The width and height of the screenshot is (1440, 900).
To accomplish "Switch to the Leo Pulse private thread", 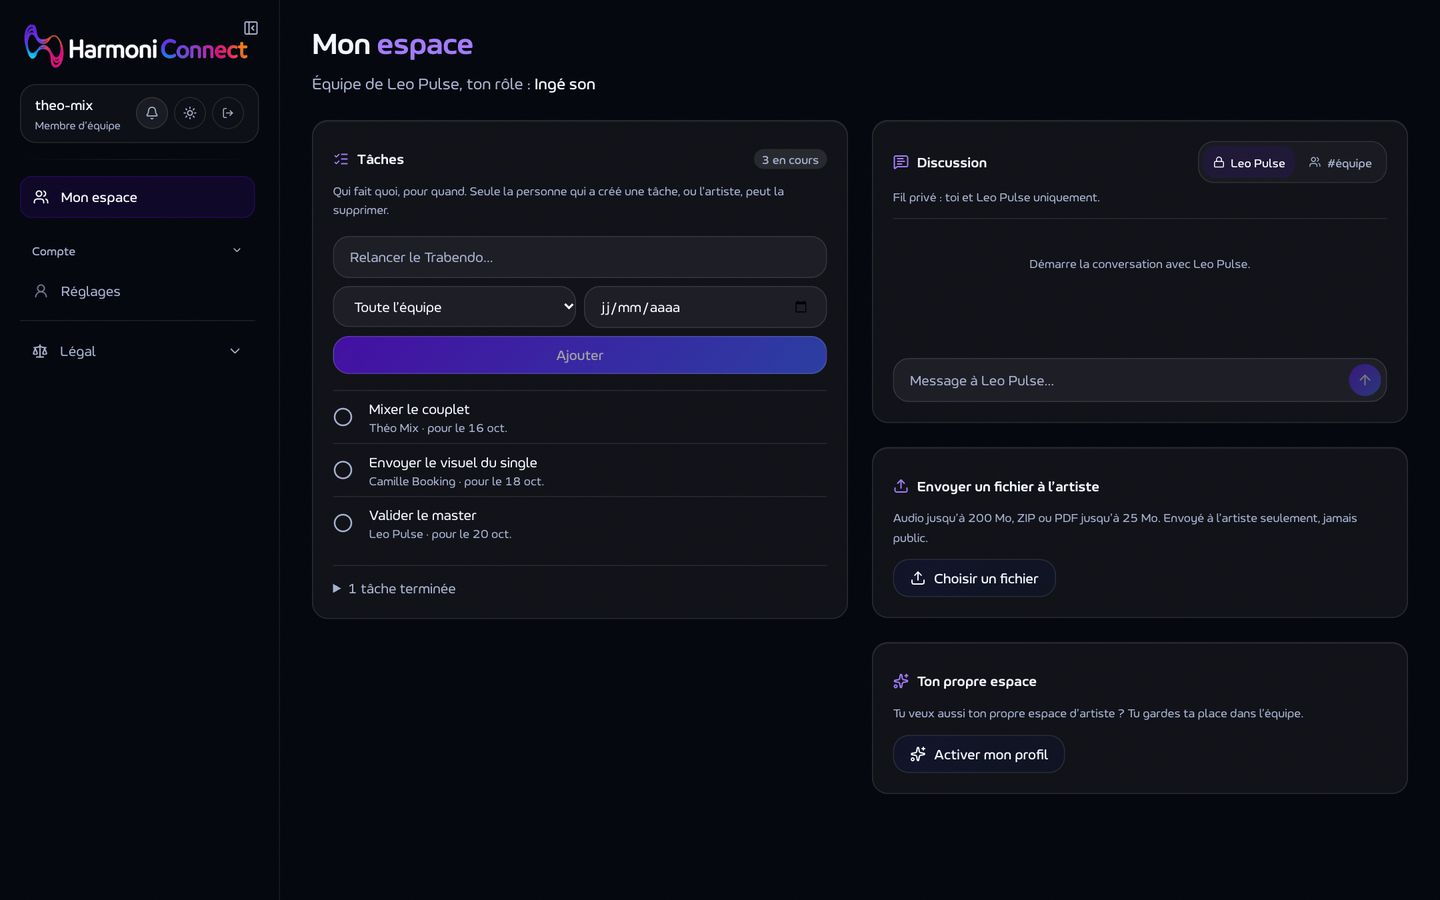I will point(1249,163).
